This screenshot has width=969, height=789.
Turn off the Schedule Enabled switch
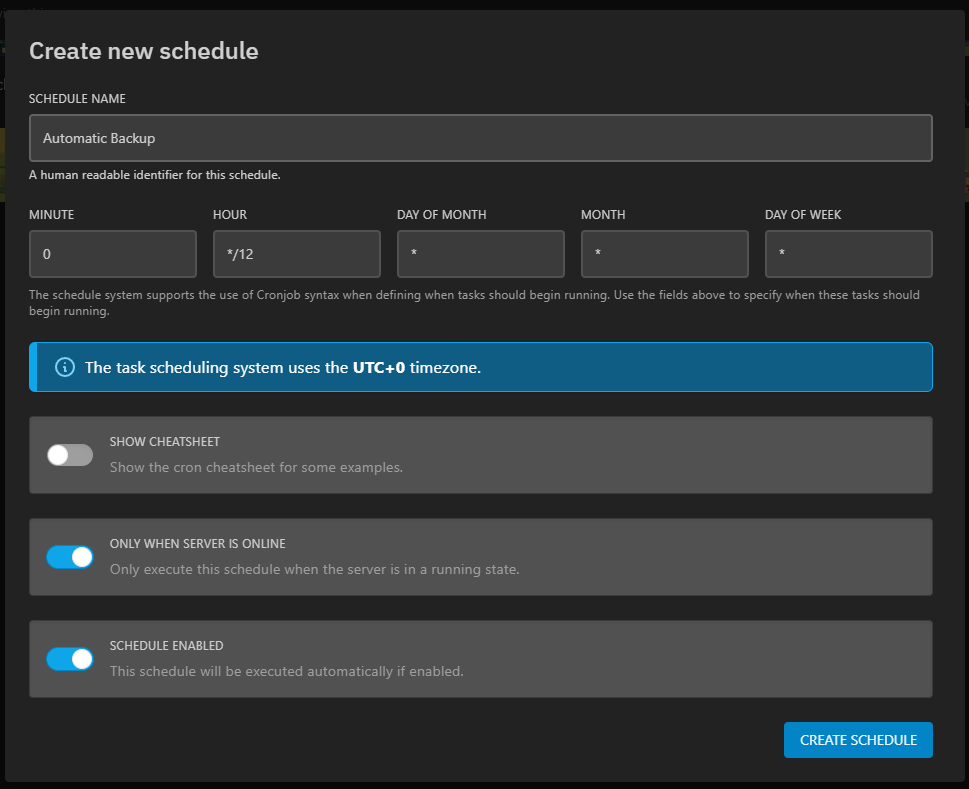click(70, 659)
